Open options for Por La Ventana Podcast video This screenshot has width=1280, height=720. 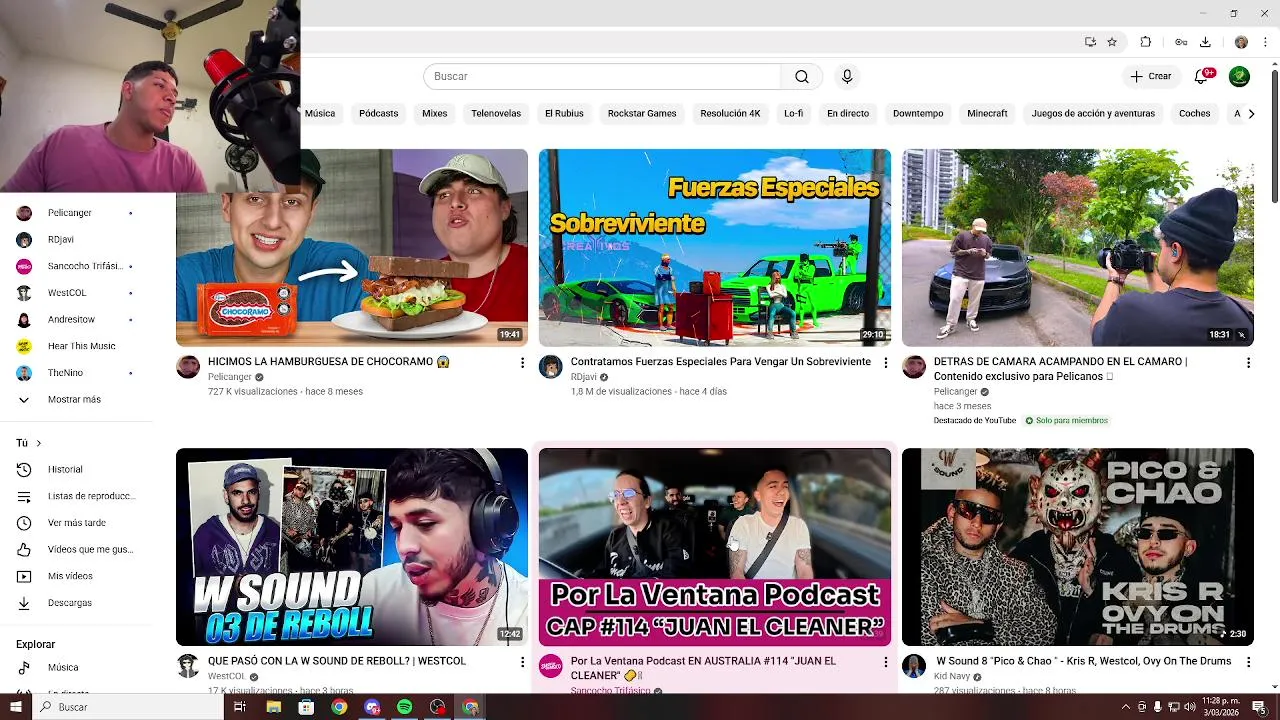coord(885,662)
